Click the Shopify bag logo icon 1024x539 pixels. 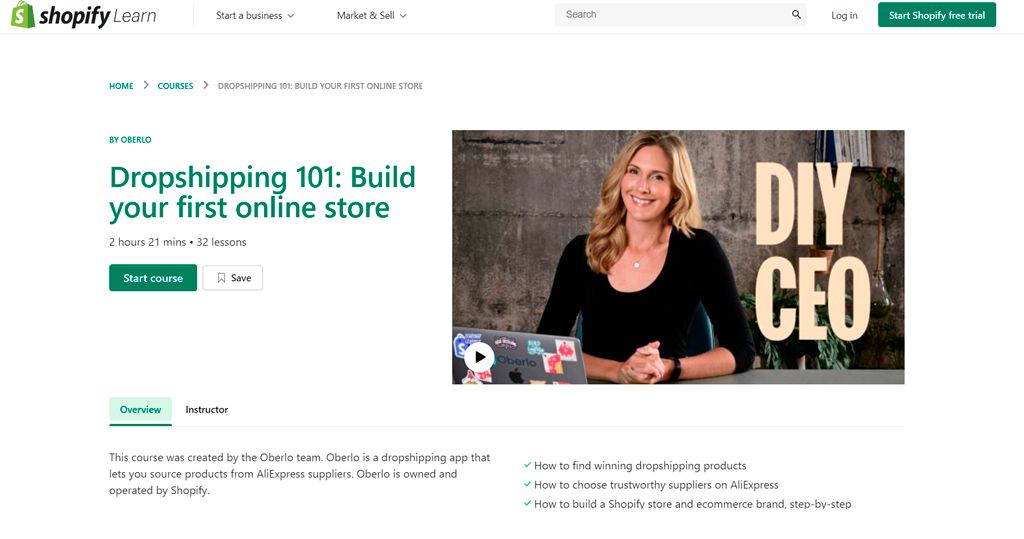[x=23, y=14]
